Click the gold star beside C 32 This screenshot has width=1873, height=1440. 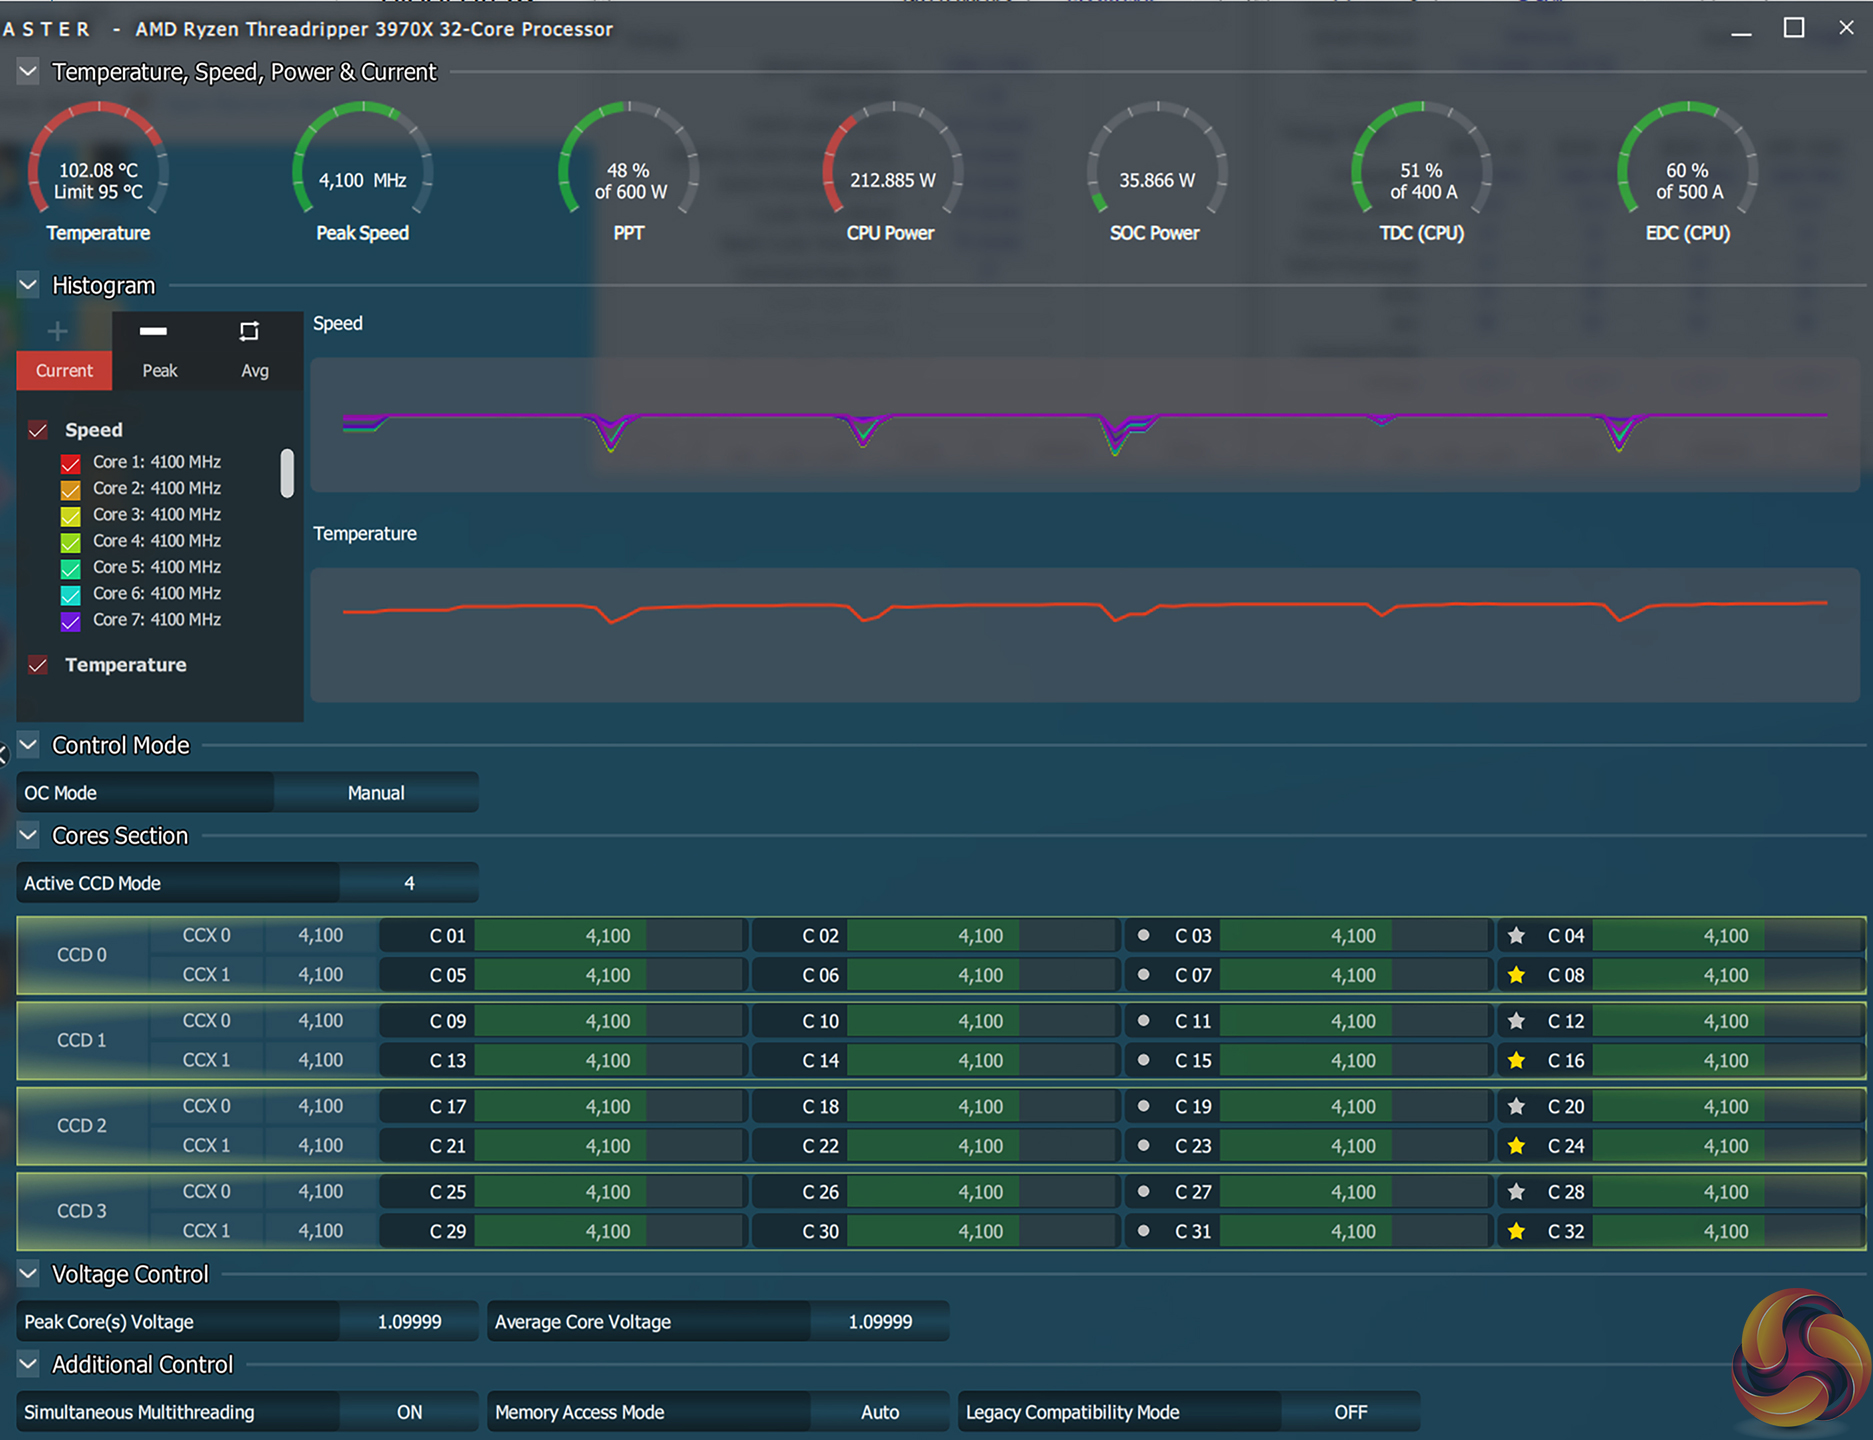(1516, 1231)
